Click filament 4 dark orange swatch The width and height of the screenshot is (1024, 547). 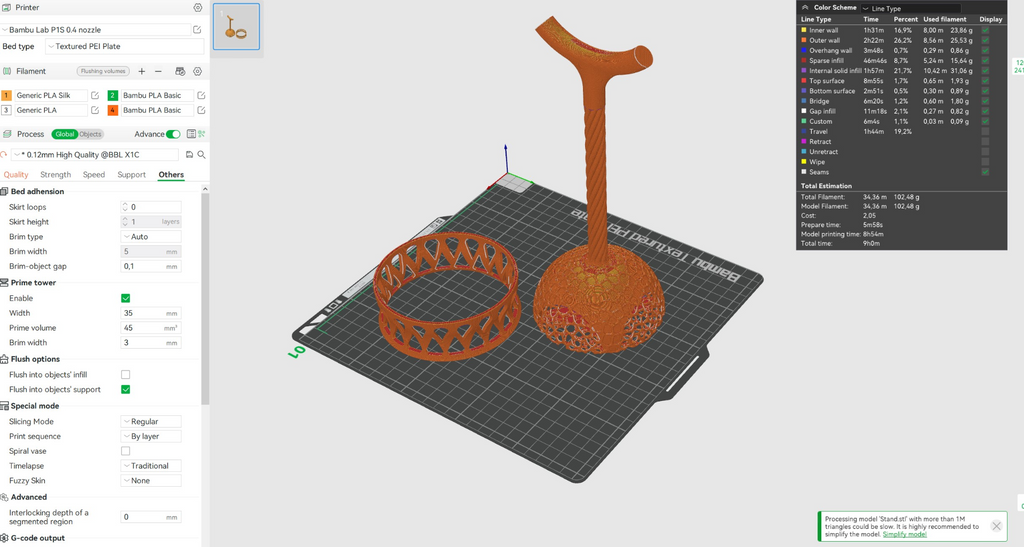[x=112, y=110]
